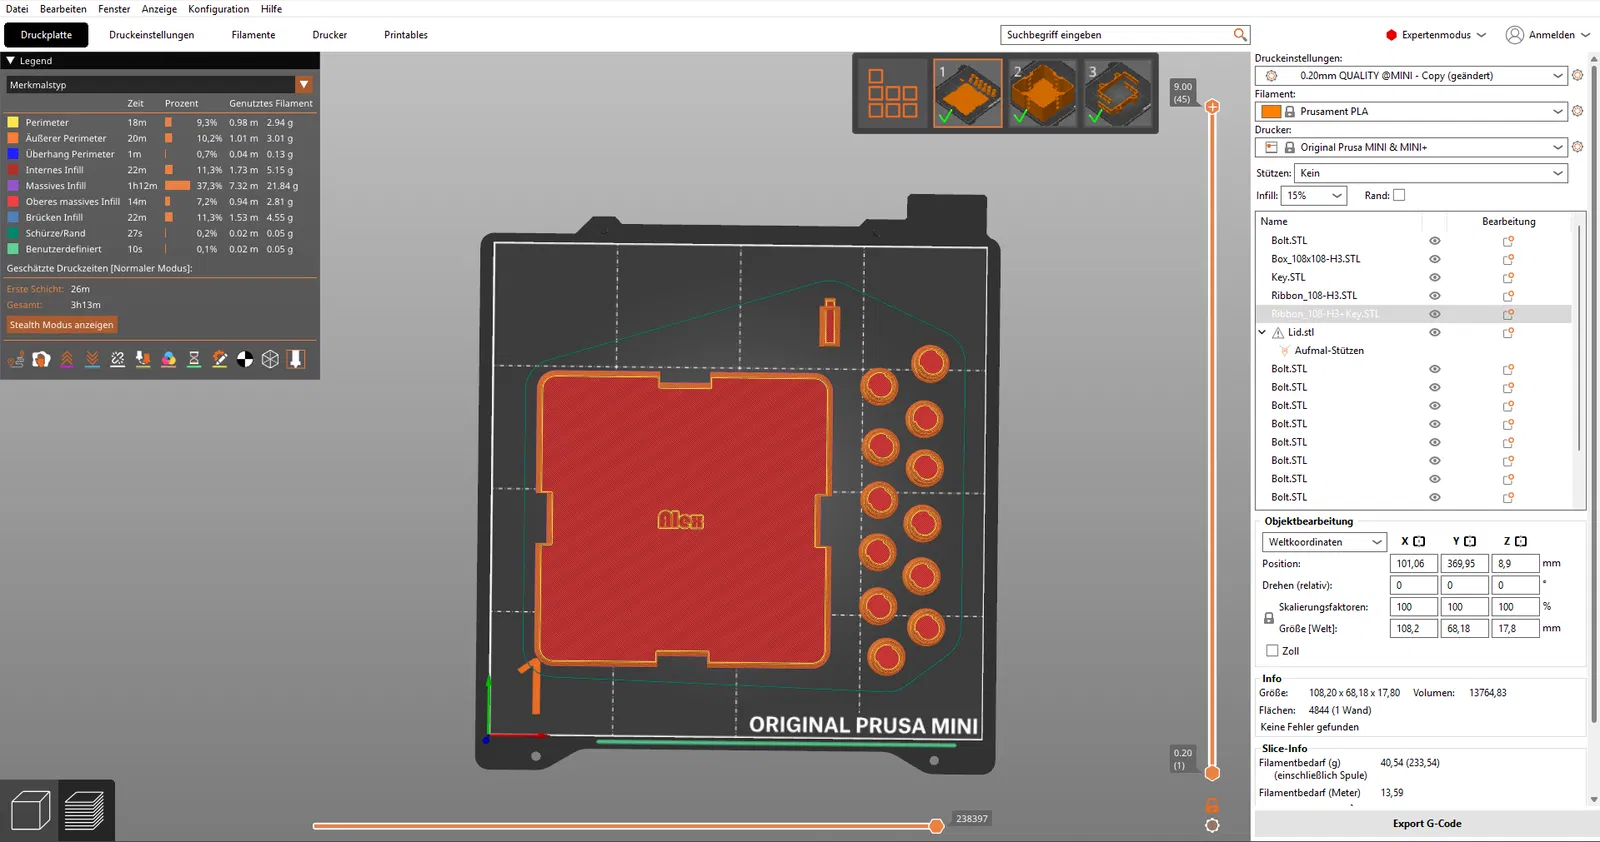Click the Export G-Code button
Image resolution: width=1600 pixels, height=842 pixels.
point(1427,824)
